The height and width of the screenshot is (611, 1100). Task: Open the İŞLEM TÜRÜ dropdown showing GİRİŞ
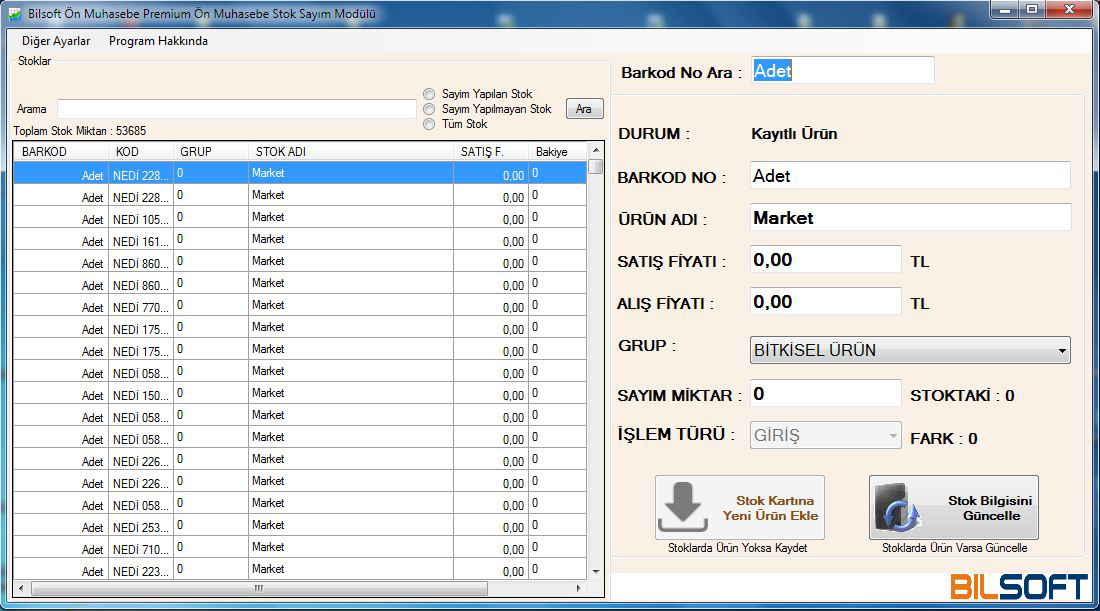(825, 435)
